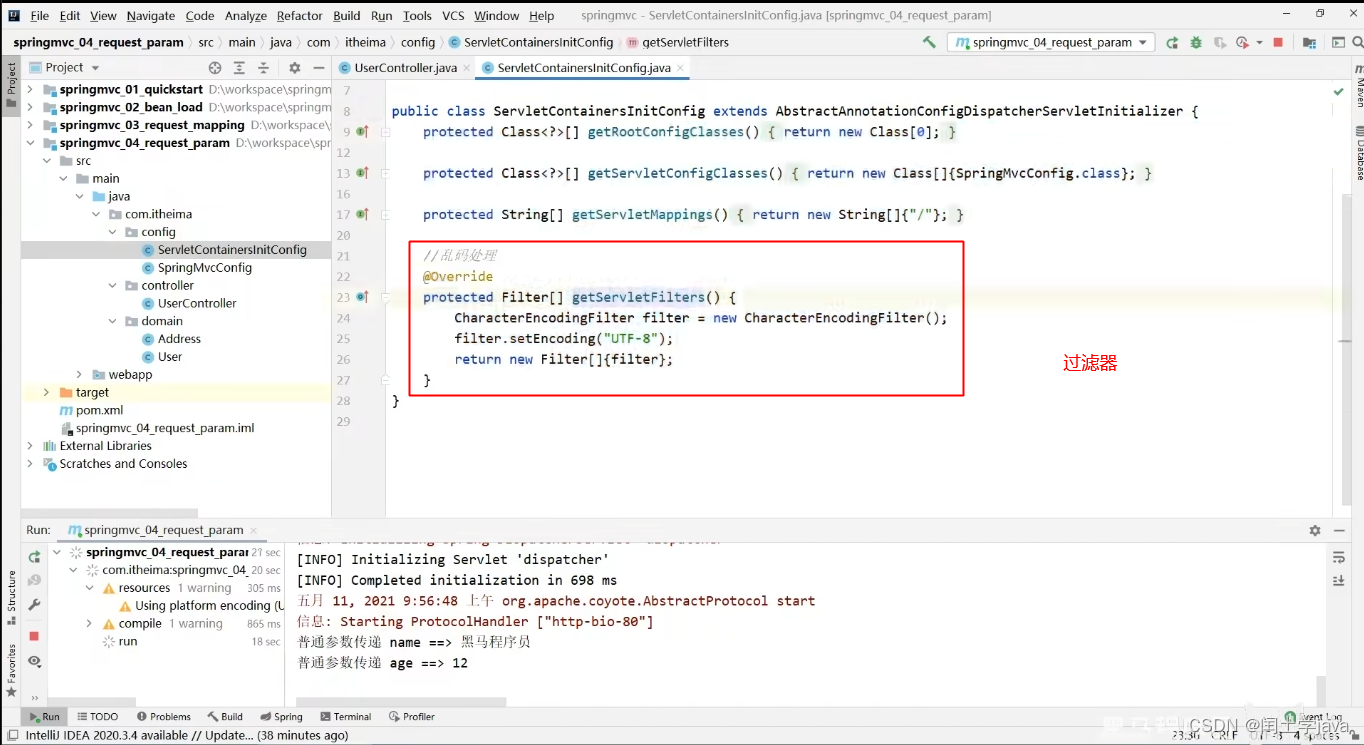
Task: Open the TODO tool window tab
Action: pyautogui.click(x=97, y=716)
